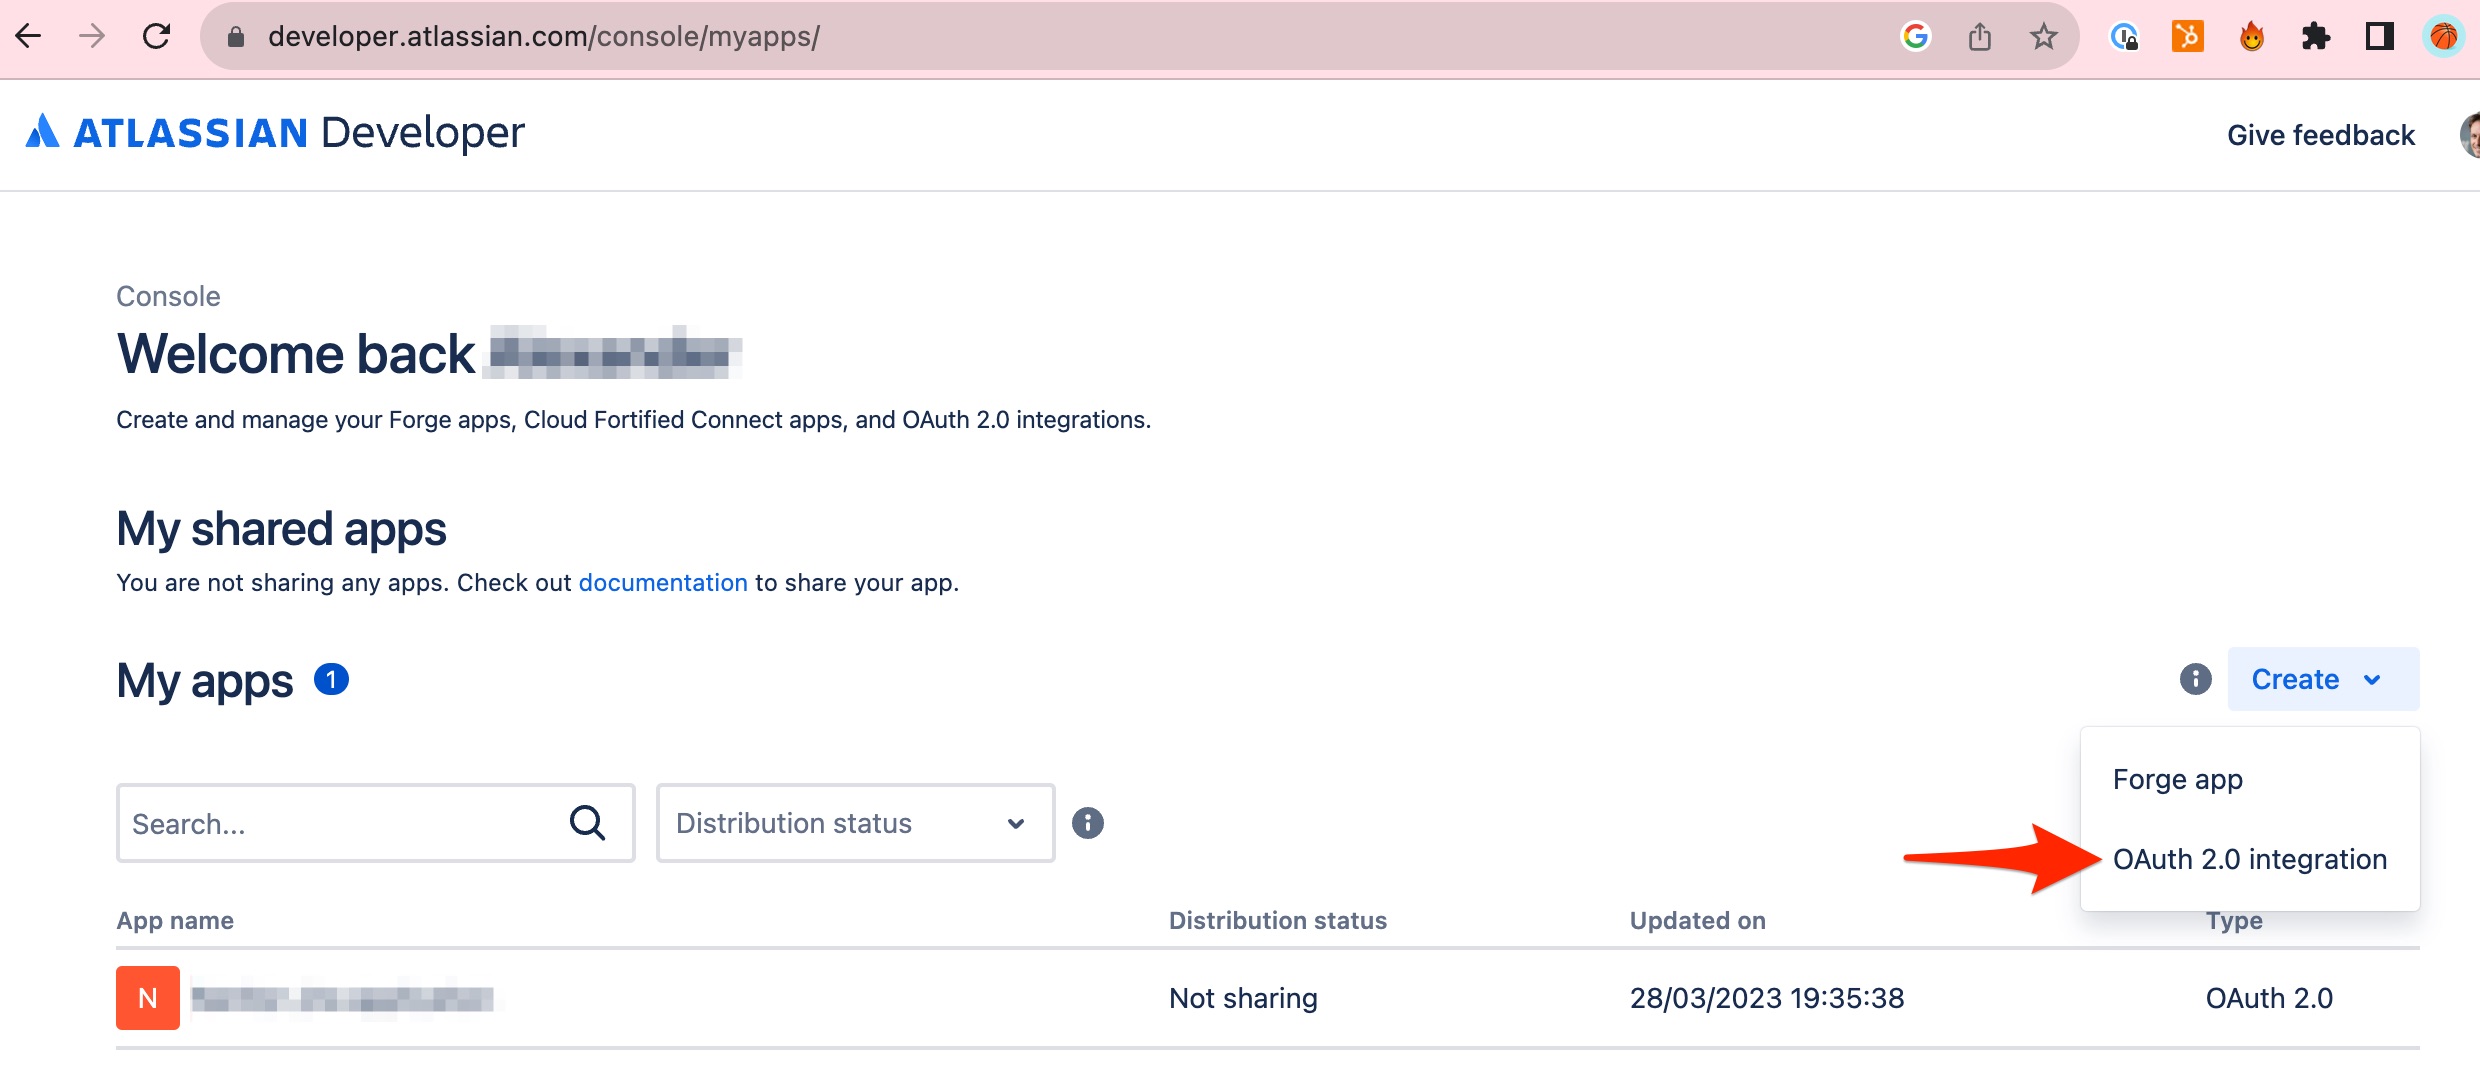This screenshot has width=2480, height=1084.
Task: Click the Updated on column header
Action: coord(1697,920)
